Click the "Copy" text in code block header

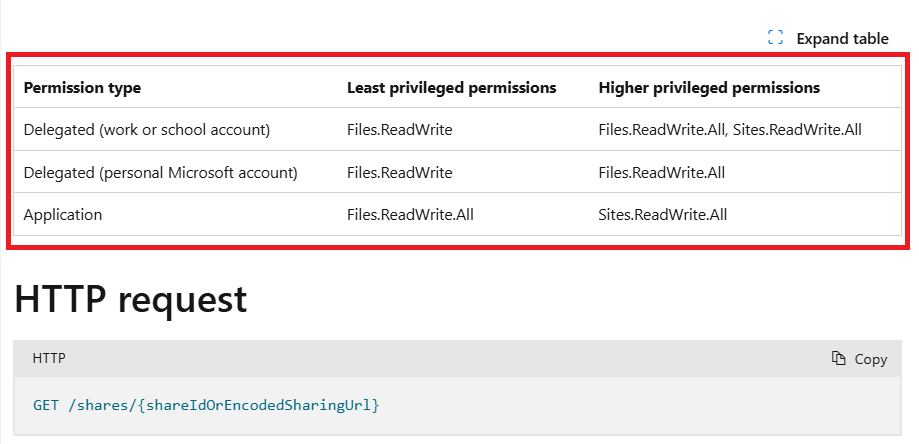point(870,359)
